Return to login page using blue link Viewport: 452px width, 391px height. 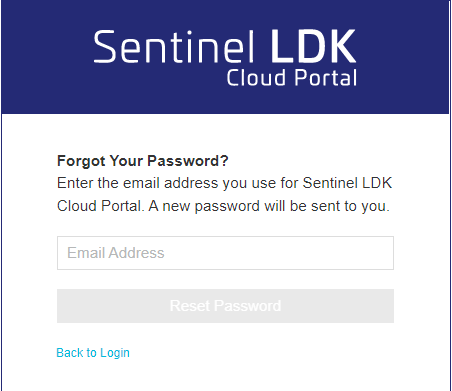coord(93,353)
